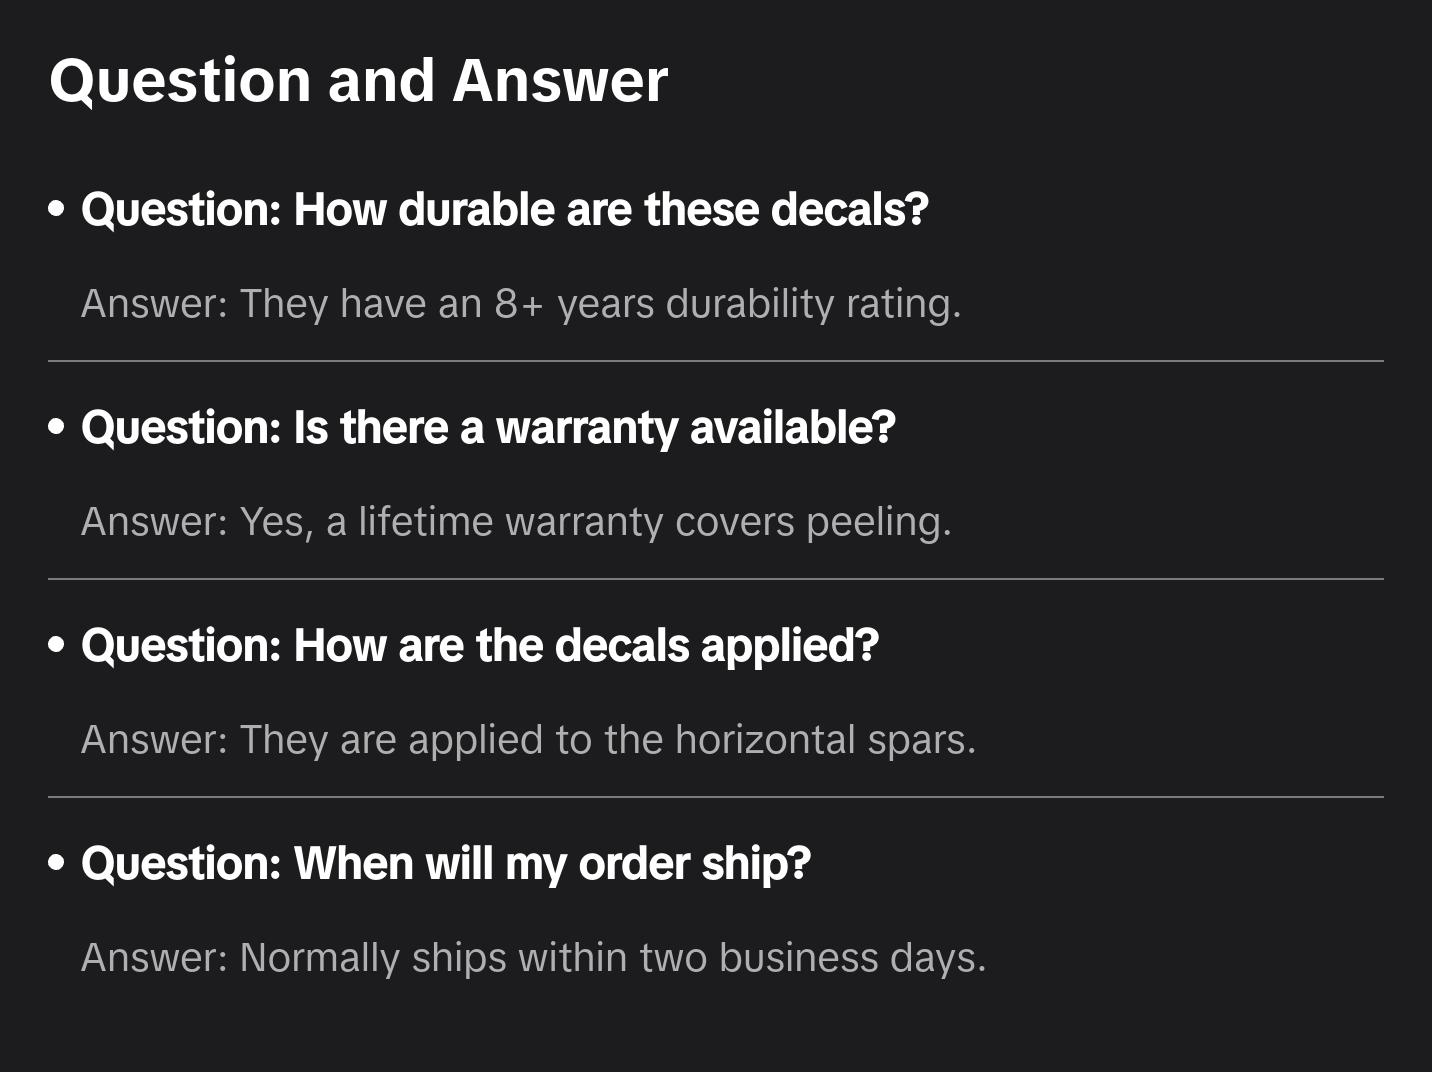
Task: Click the "Answer:" label before "They are applied"
Action: pyautogui.click(x=155, y=740)
